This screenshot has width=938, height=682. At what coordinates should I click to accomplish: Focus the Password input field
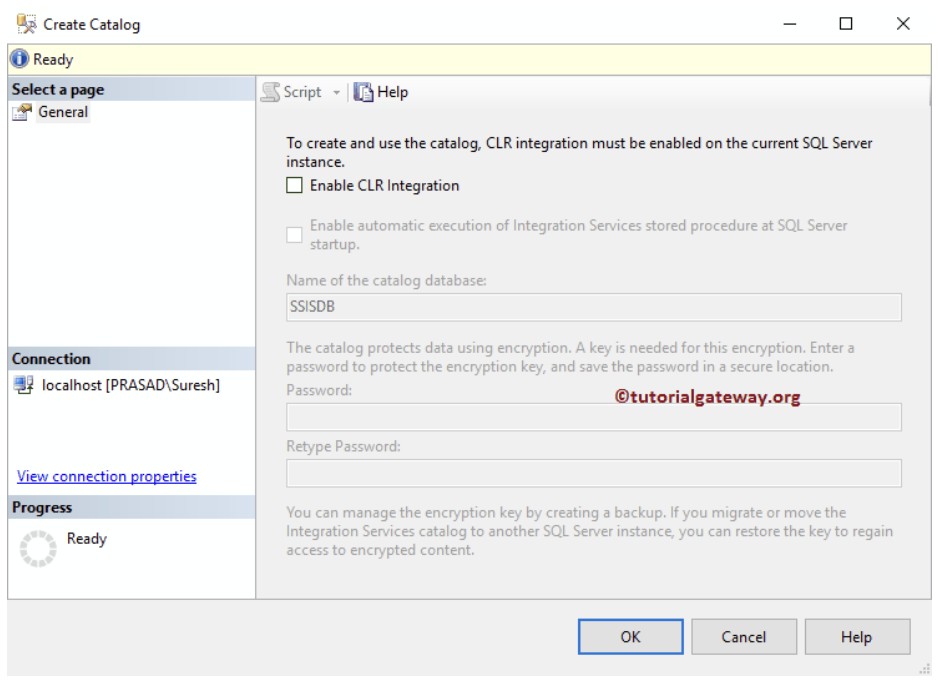tap(593, 417)
